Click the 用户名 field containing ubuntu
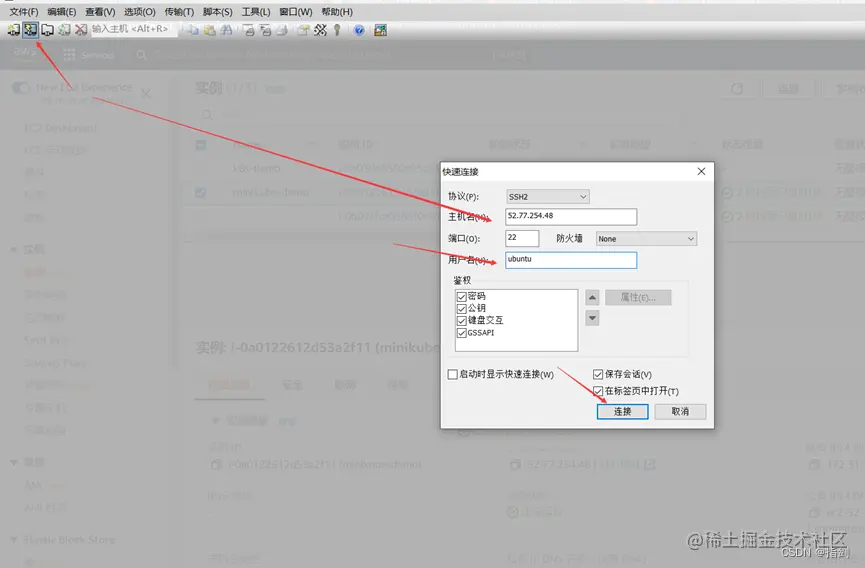865x568 pixels. click(x=571, y=260)
